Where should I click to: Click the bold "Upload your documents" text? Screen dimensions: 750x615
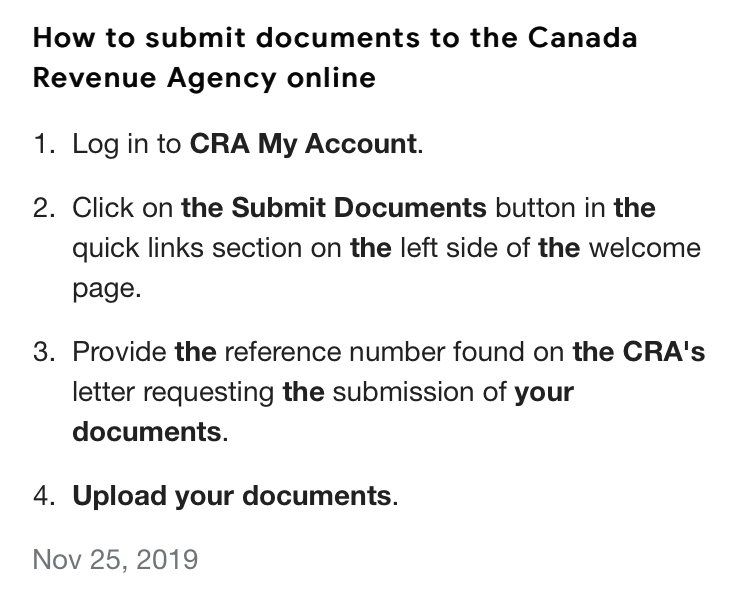232,496
